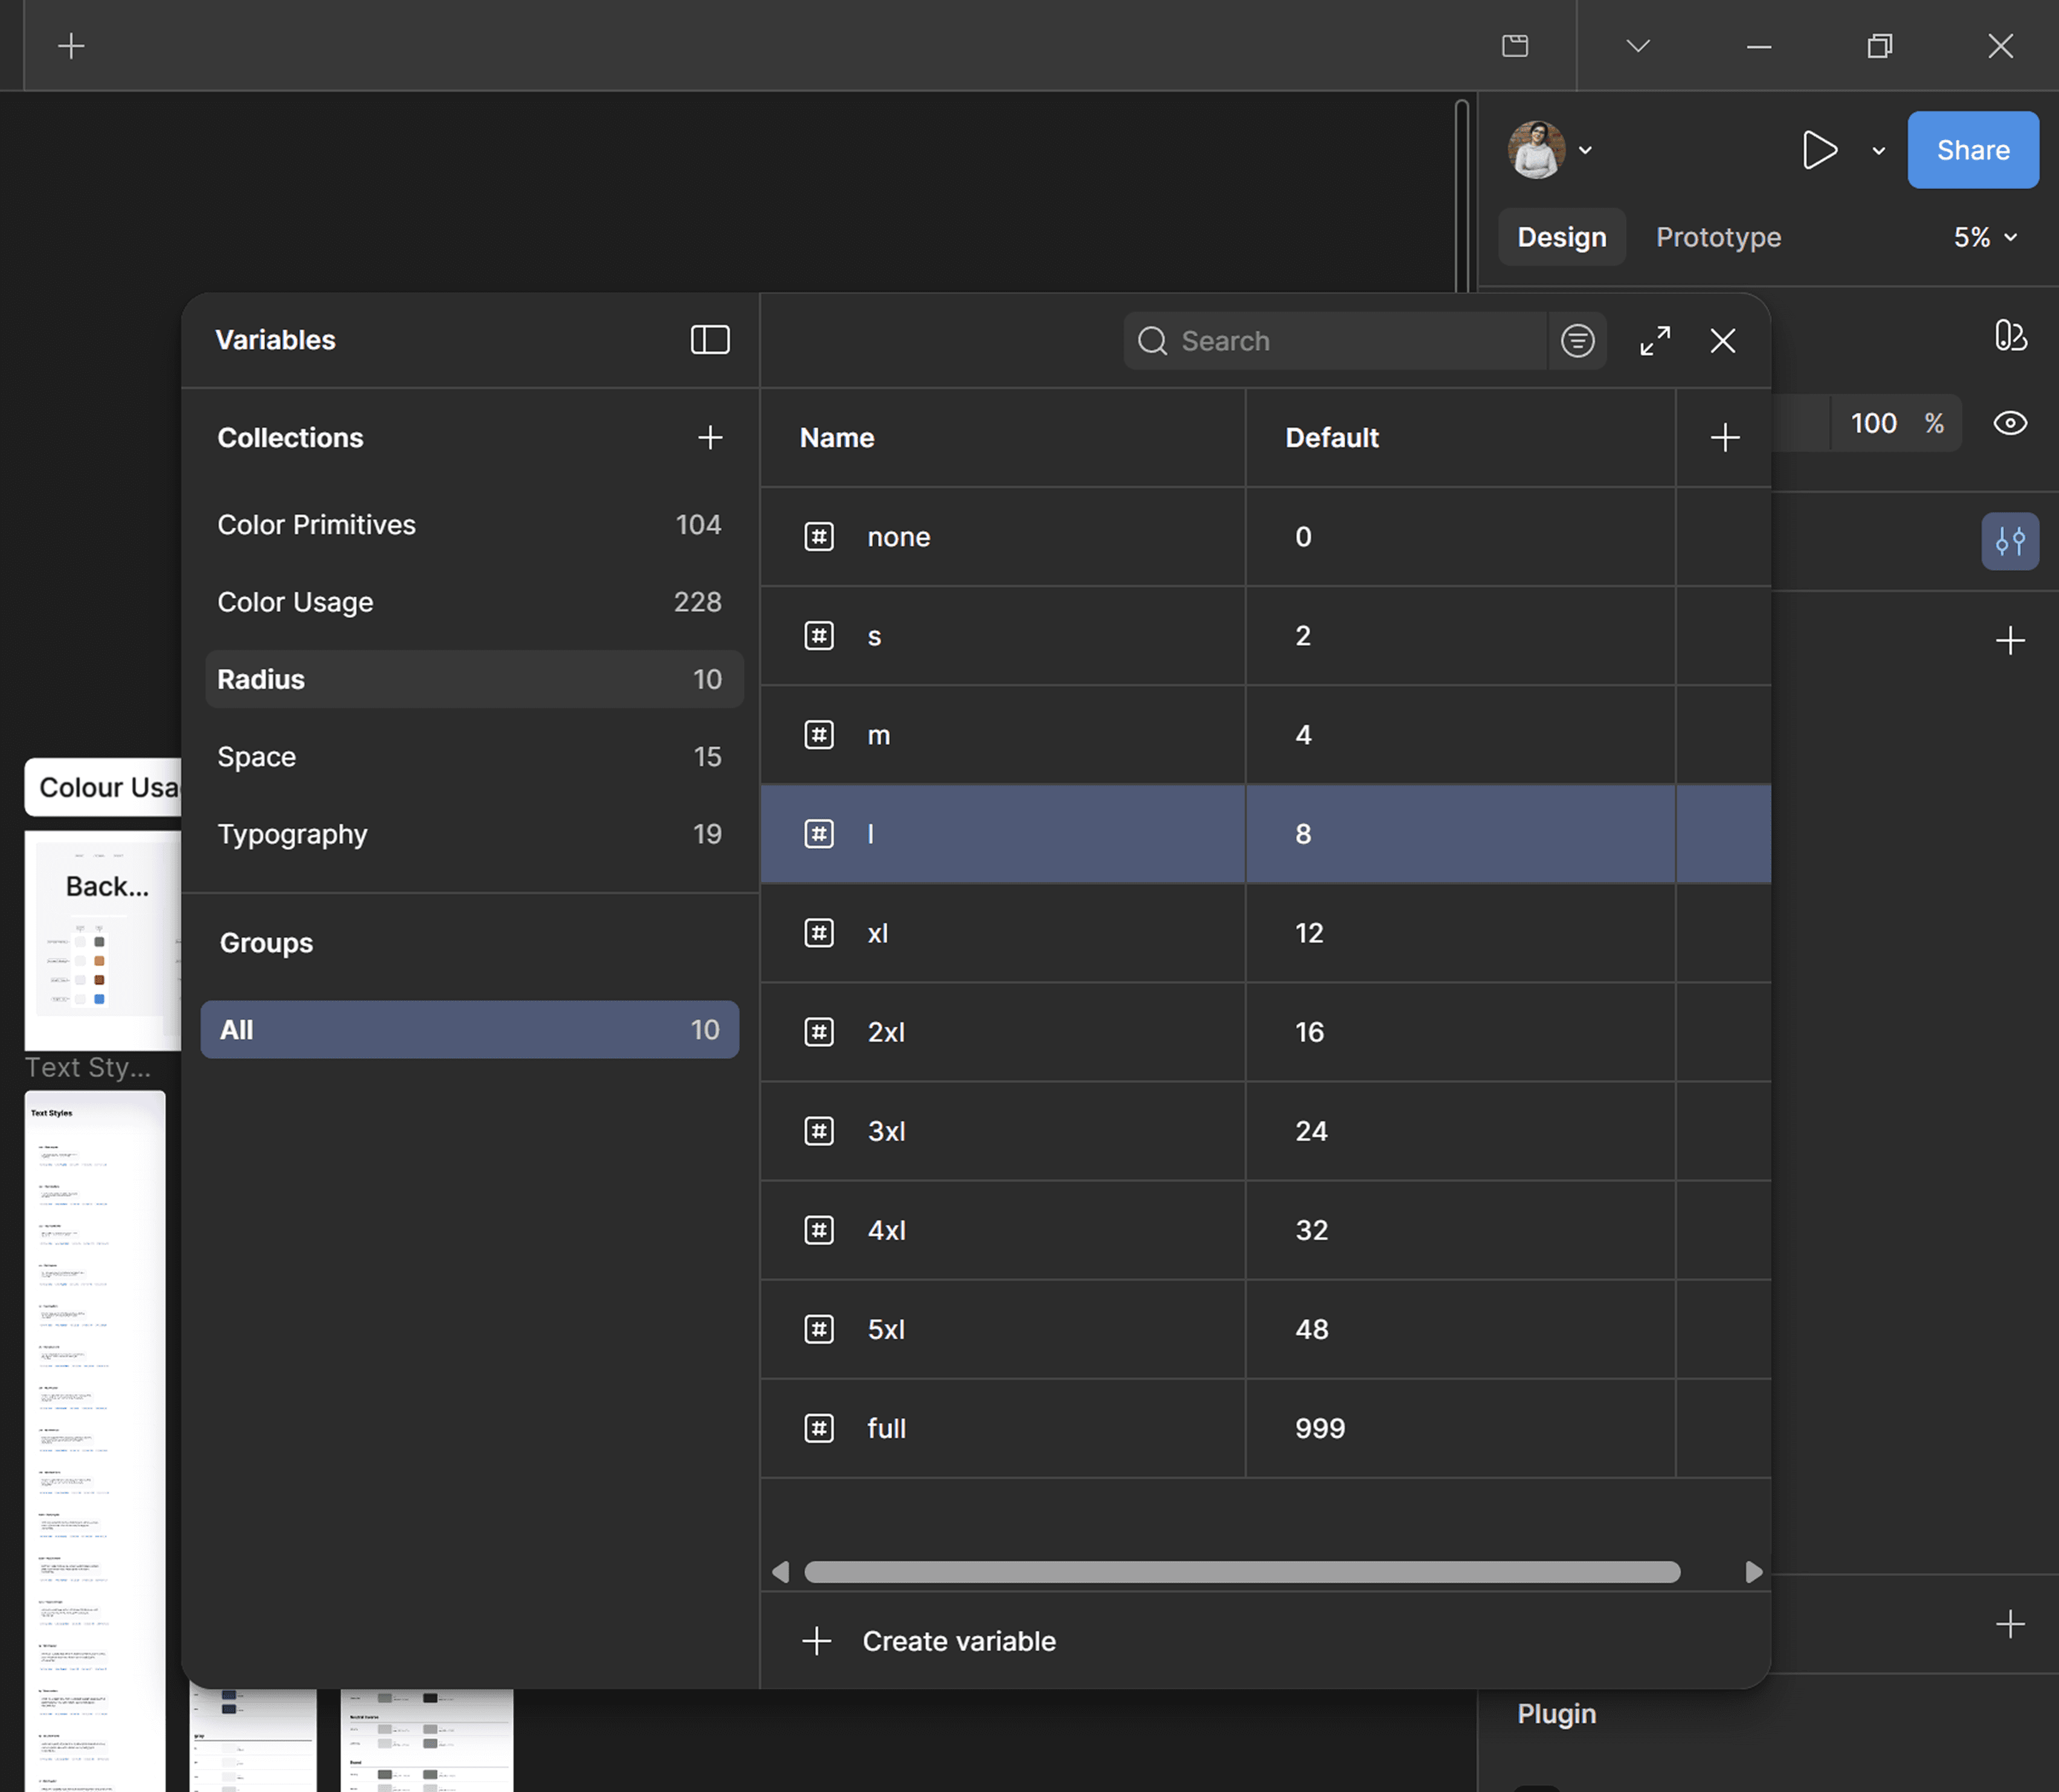Open the local variables settings icon
Image resolution: width=2059 pixels, height=1792 pixels.
[x=2009, y=541]
